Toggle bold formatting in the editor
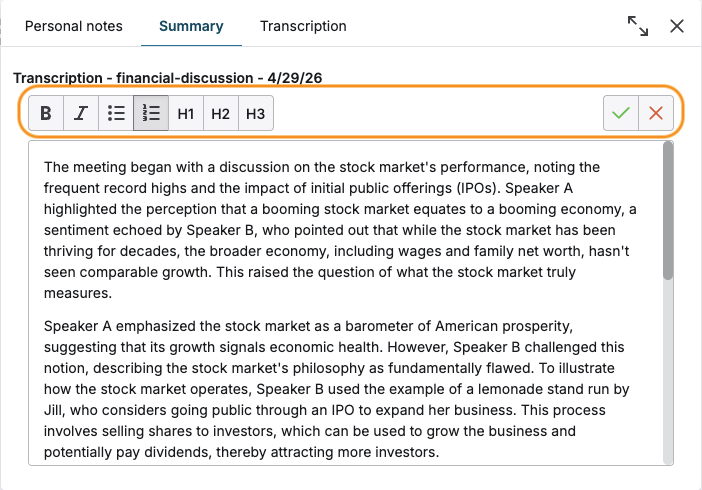Viewport: 702px width, 490px height. pyautogui.click(x=46, y=113)
